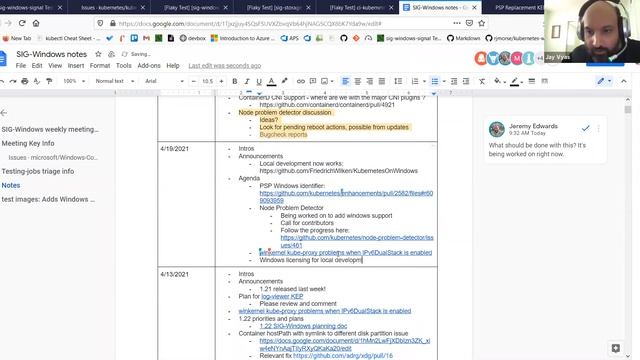Click the Explore button at bottom right
The height and width of the screenshot is (360, 640).
616,348
